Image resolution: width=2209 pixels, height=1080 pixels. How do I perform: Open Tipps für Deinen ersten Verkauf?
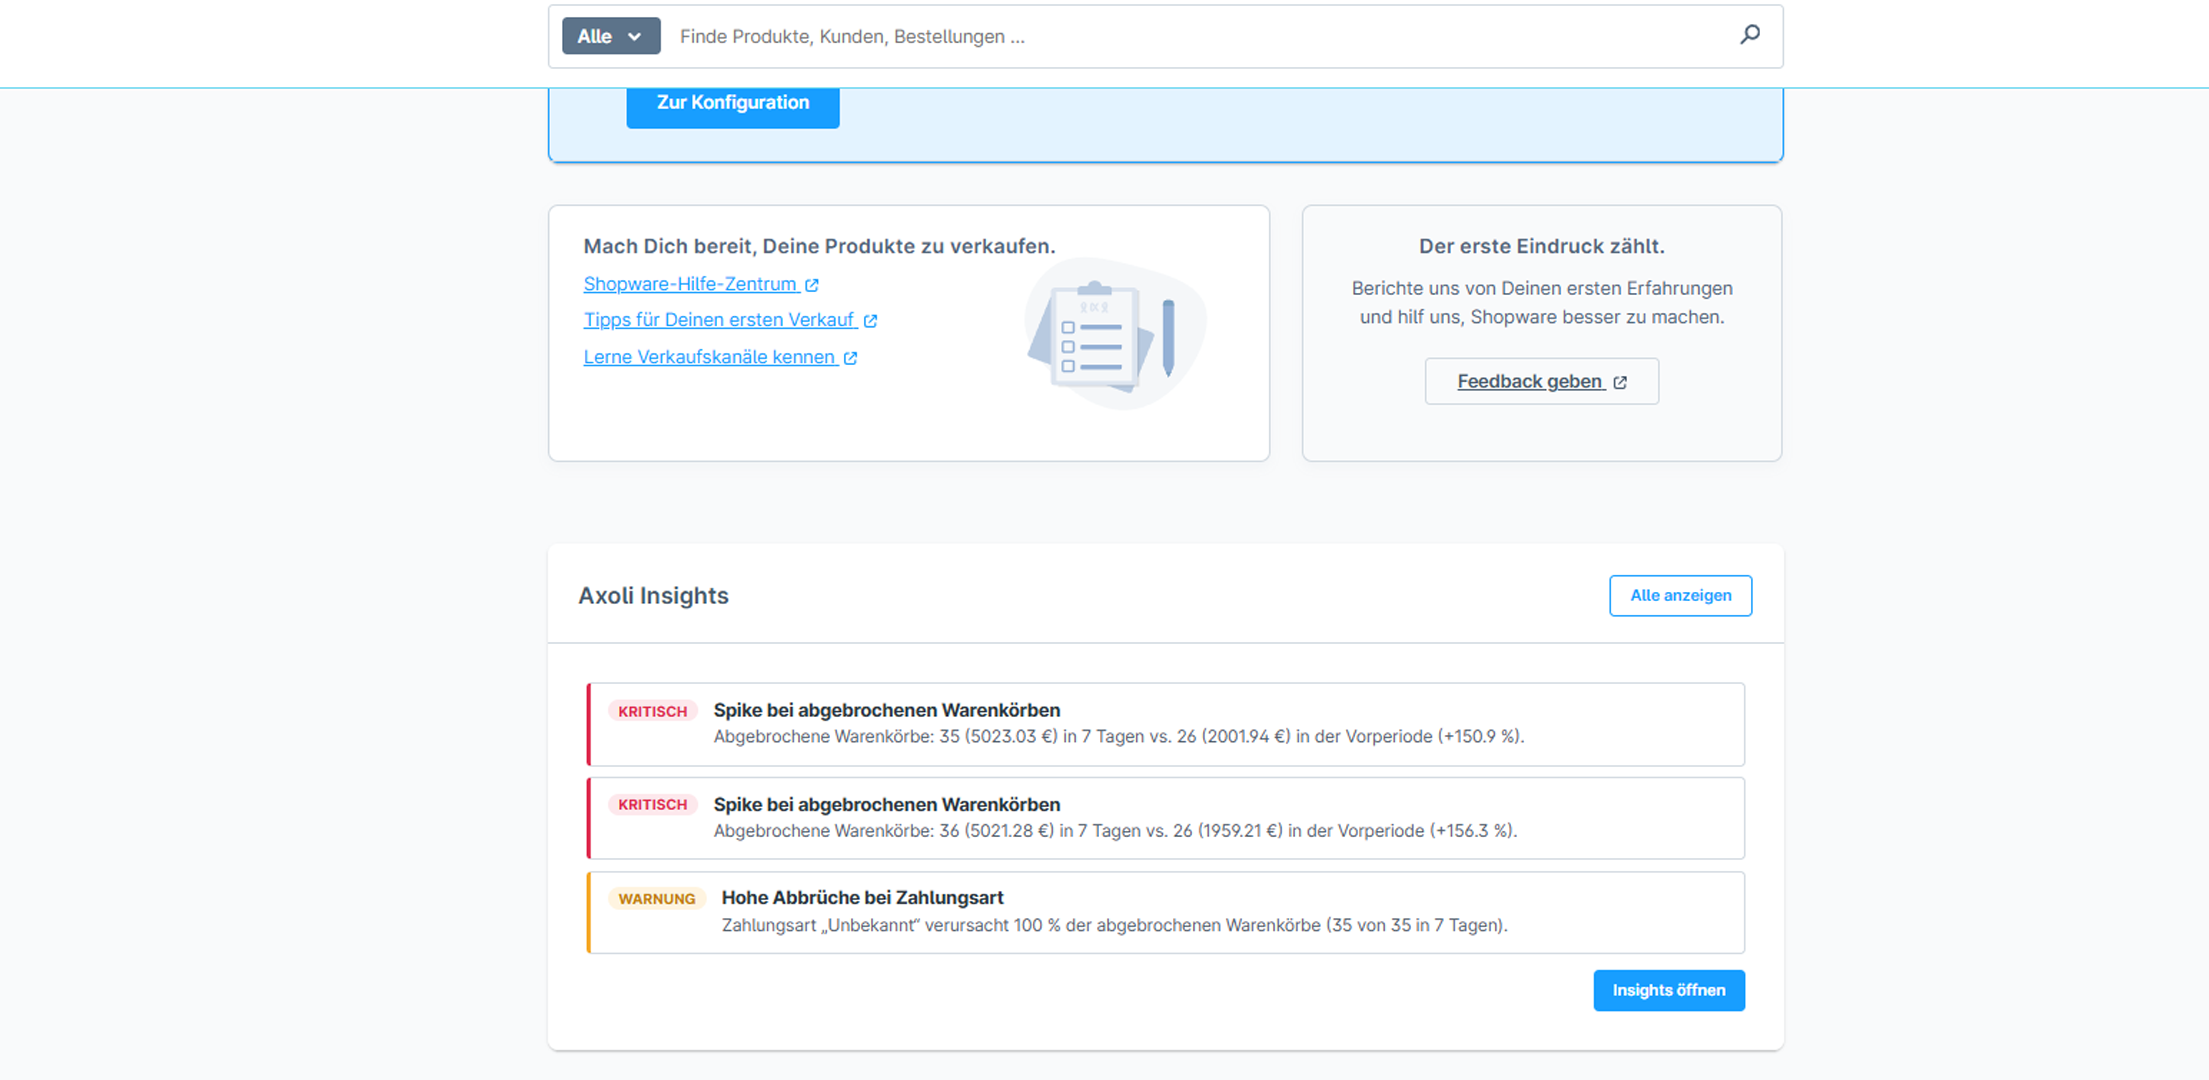(x=719, y=320)
